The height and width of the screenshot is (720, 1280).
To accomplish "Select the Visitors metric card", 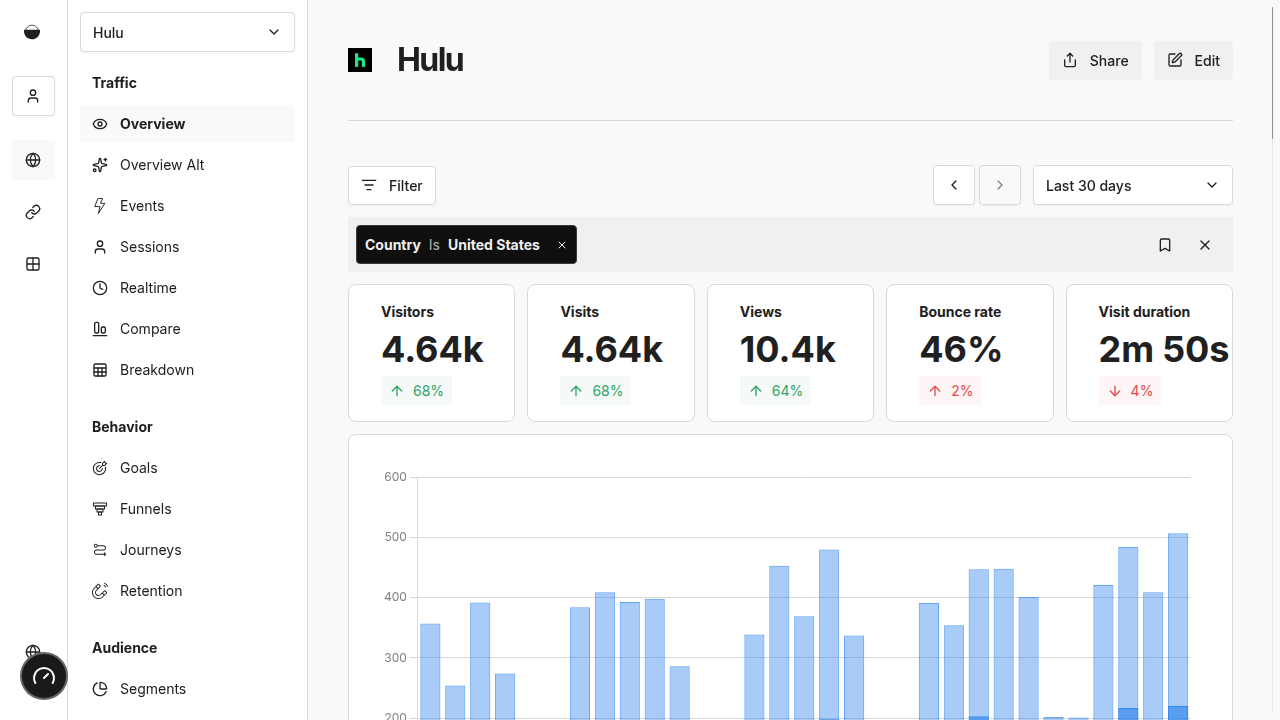I will click(x=431, y=352).
